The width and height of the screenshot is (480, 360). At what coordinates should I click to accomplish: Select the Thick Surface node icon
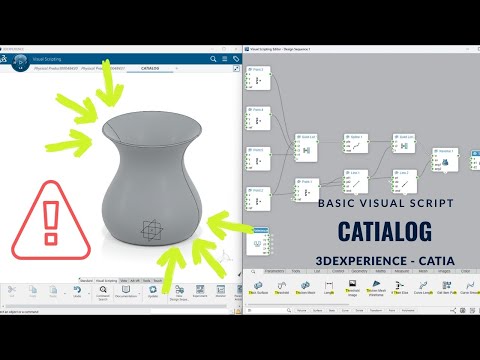click(258, 285)
